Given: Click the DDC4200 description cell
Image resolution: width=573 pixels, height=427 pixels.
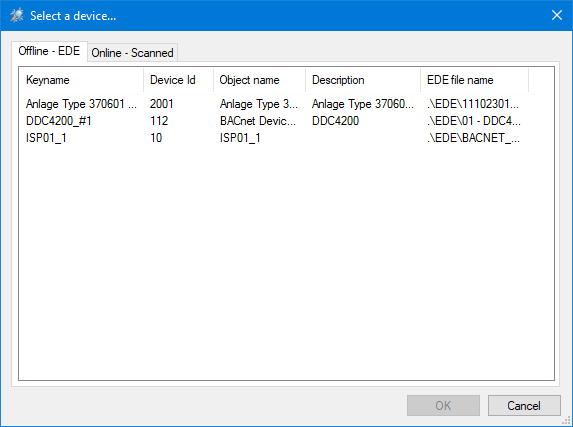Looking at the screenshot, I should click(335, 121).
